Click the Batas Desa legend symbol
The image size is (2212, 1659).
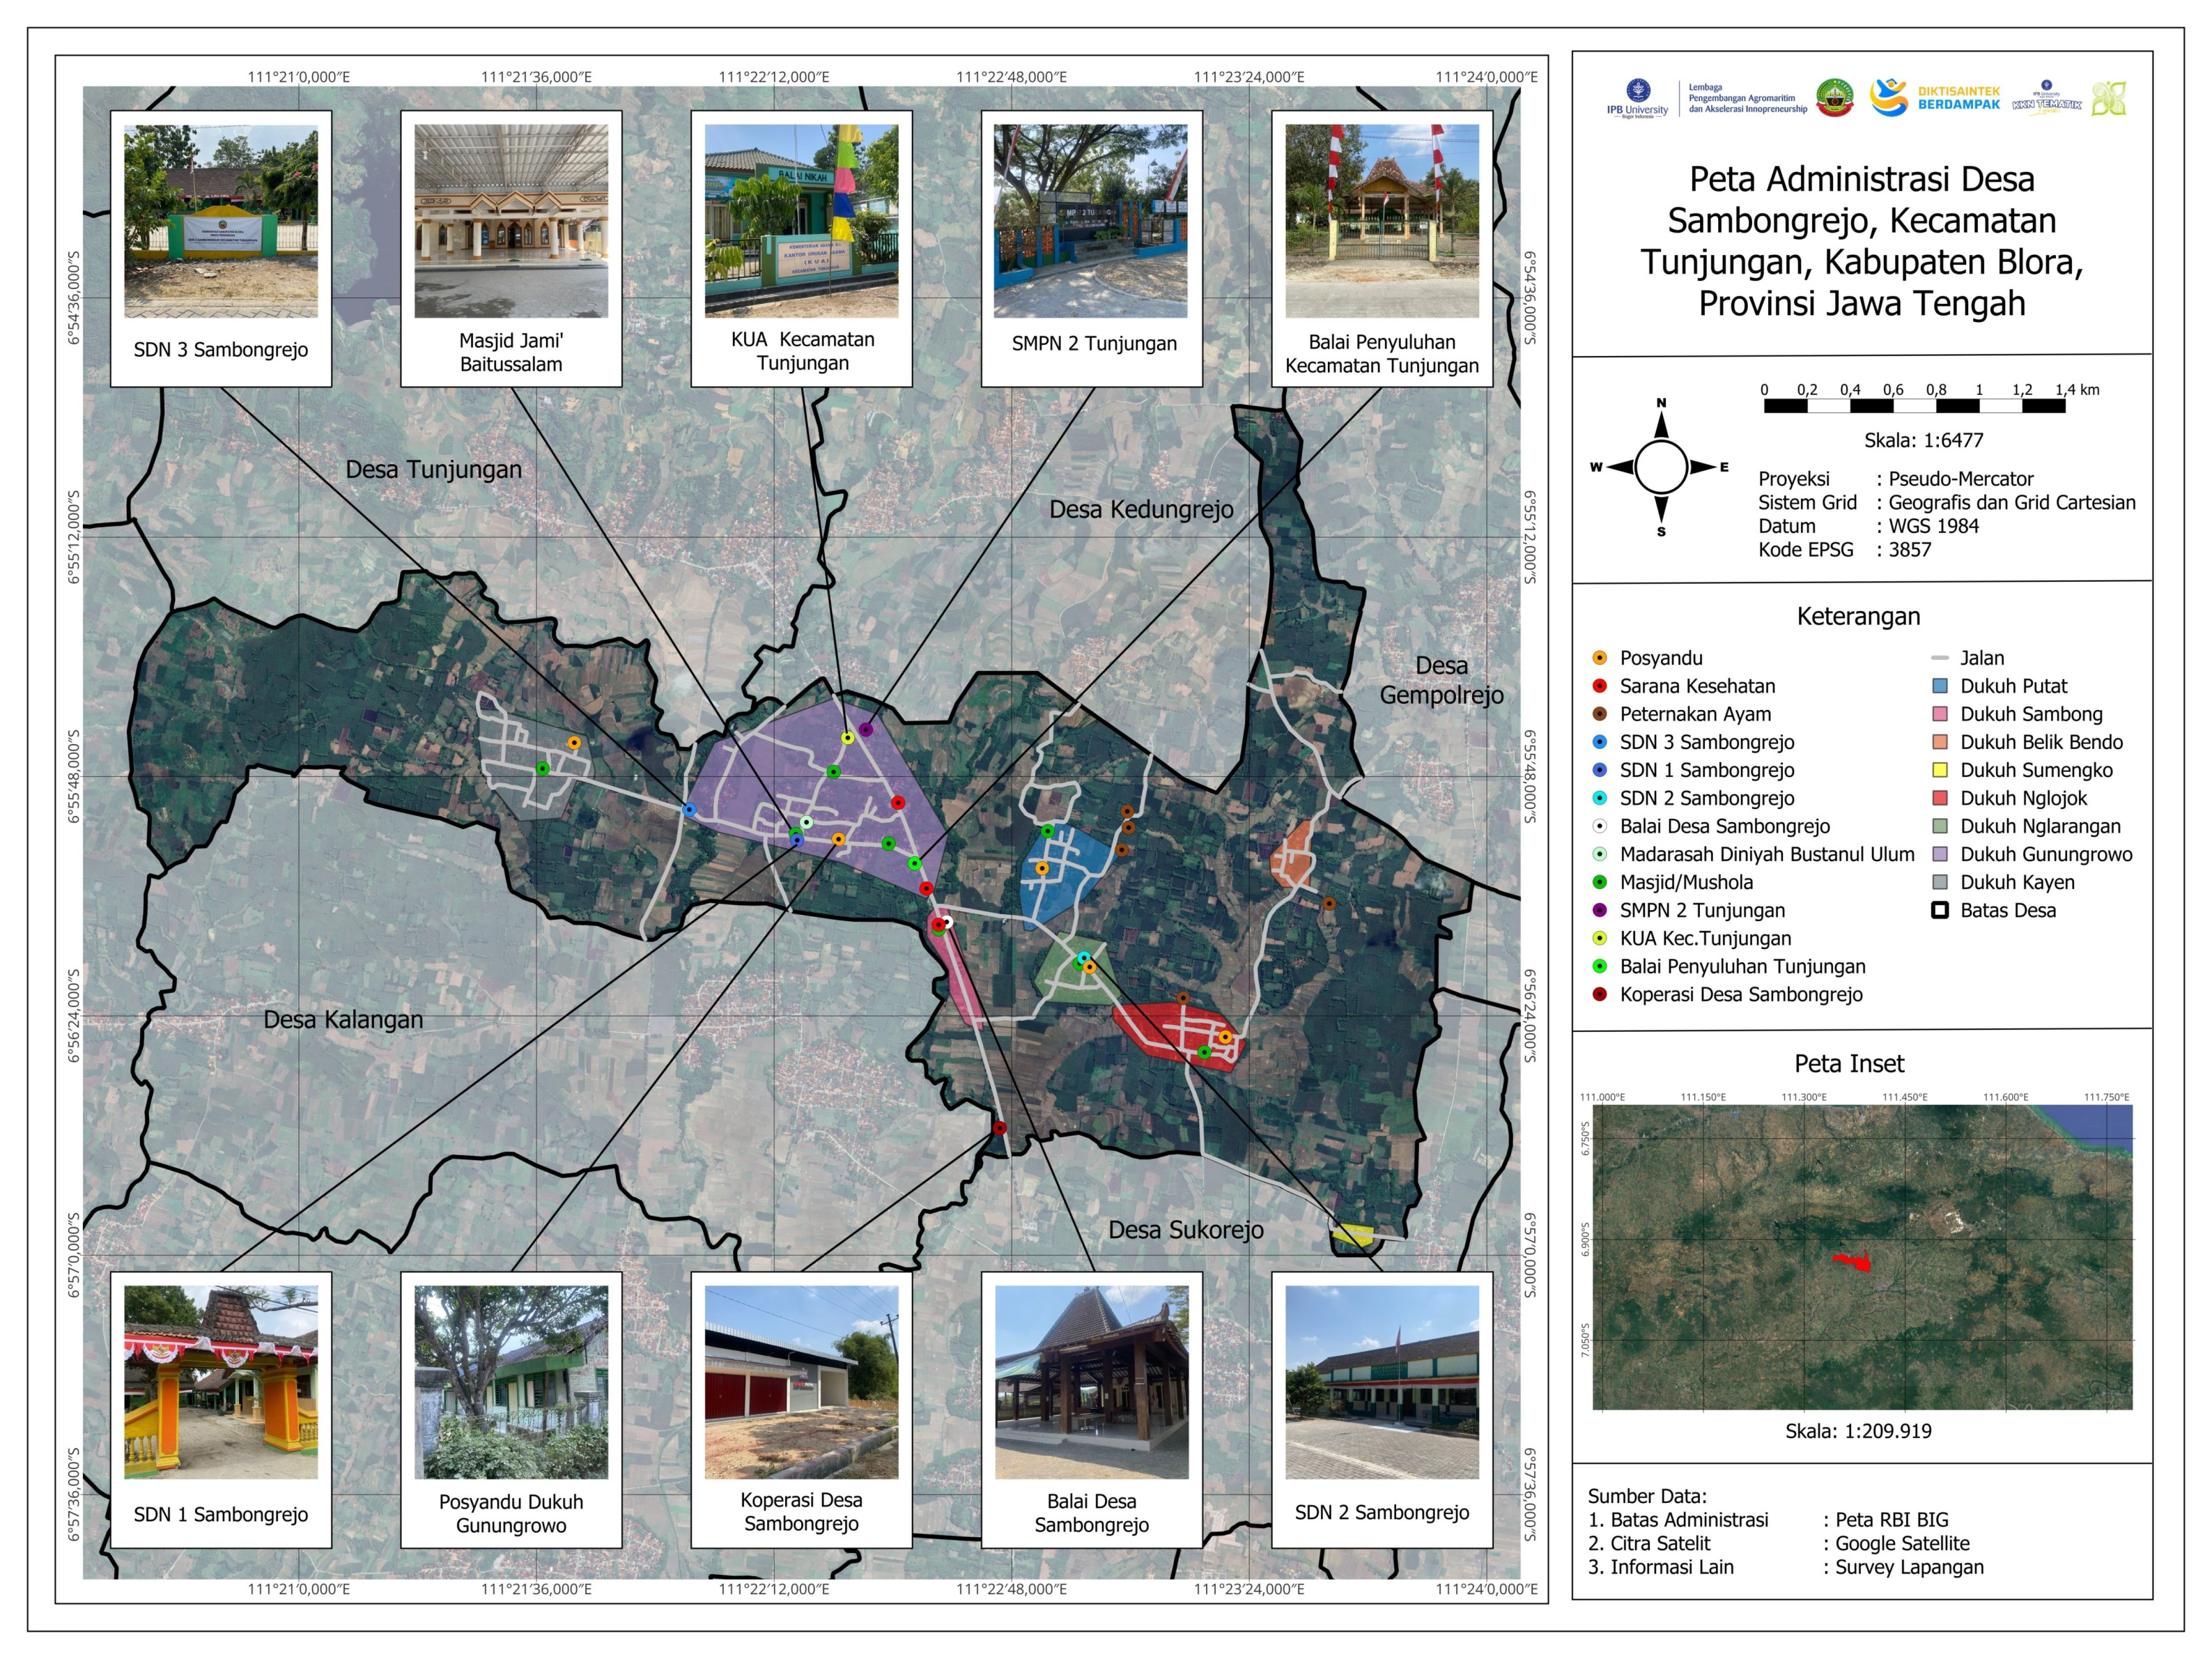coord(1940,910)
